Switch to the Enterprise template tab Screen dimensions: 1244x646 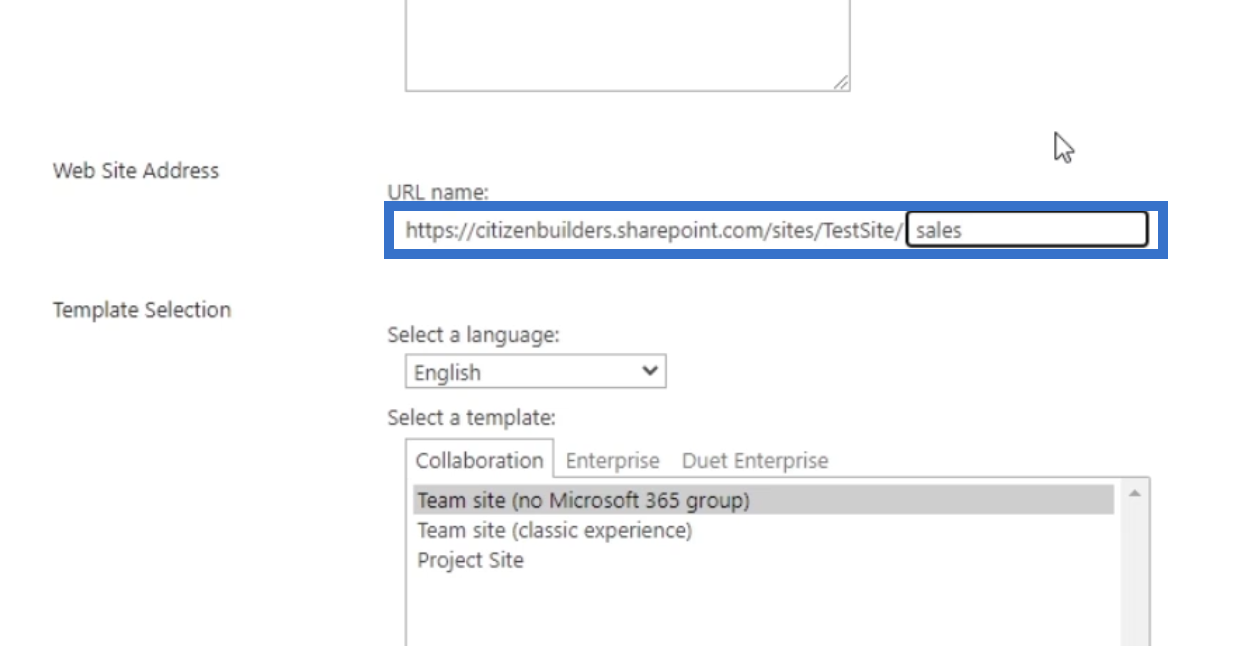pos(613,460)
